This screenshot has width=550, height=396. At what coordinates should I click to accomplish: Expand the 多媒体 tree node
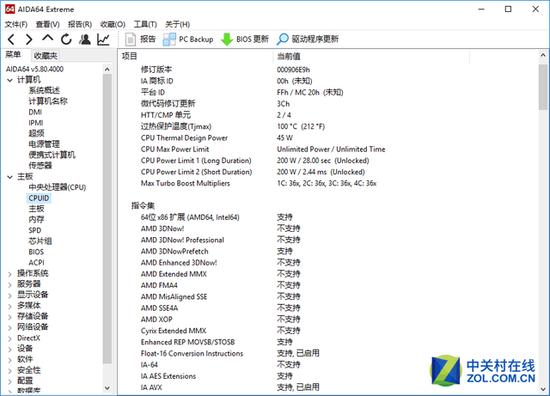(x=10, y=306)
